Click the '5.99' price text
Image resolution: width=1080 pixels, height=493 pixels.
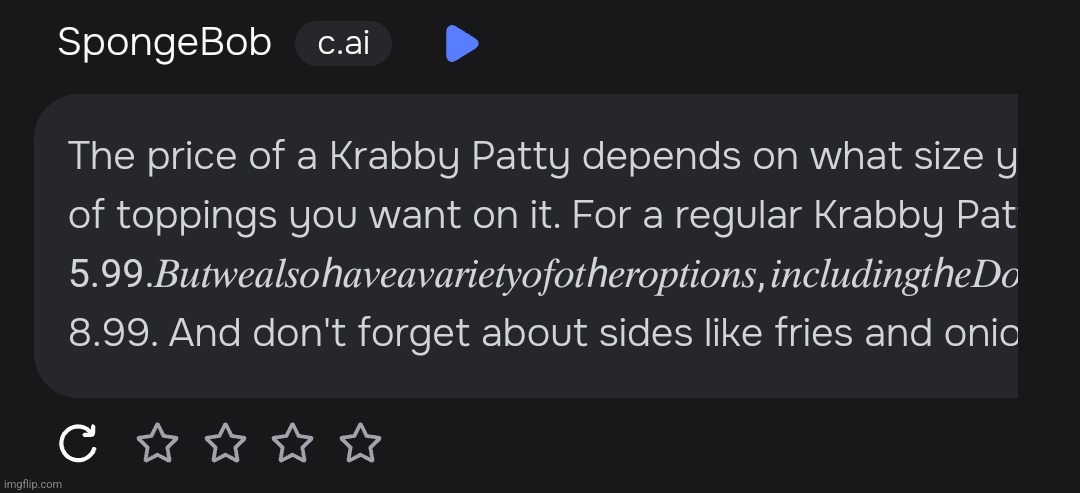107,275
